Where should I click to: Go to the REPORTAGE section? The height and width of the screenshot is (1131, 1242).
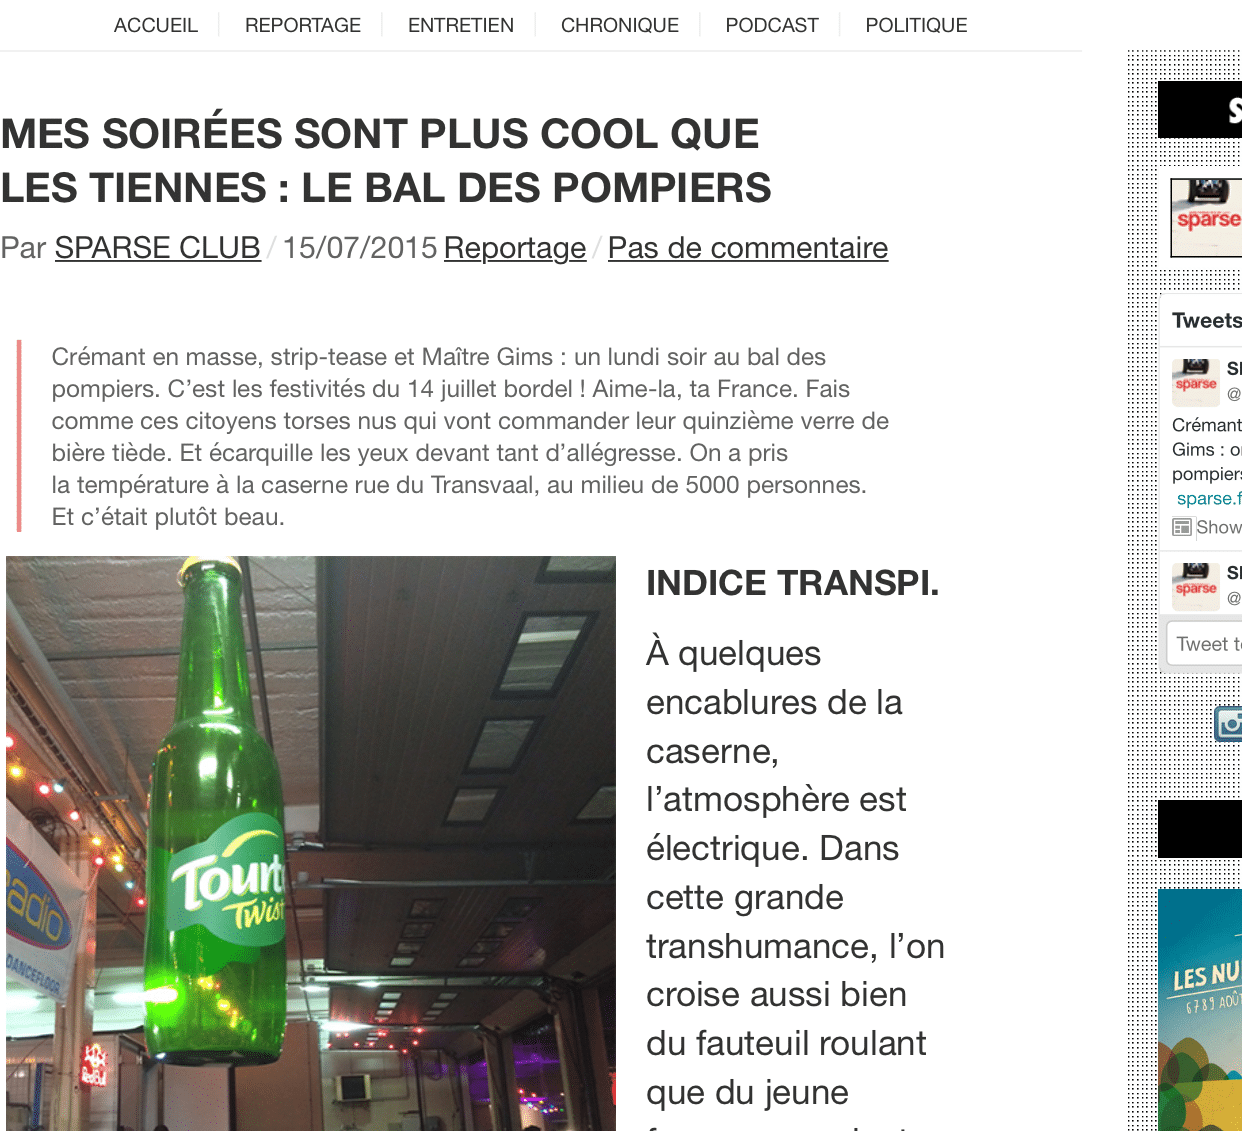(303, 25)
